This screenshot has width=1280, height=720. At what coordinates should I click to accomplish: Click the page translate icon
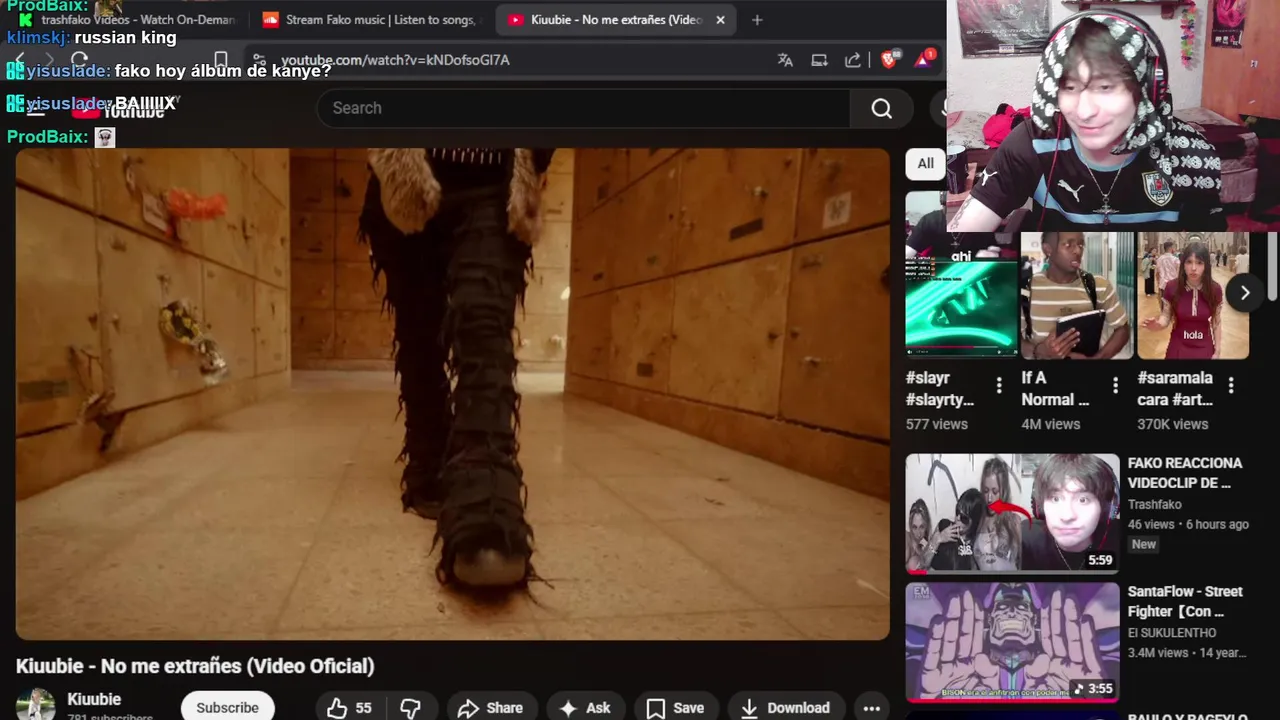click(785, 60)
